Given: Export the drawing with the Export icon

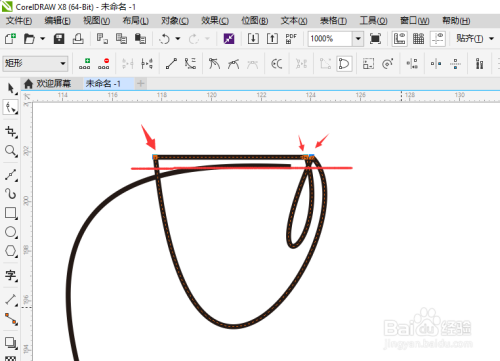Looking at the screenshot, I should 272,39.
